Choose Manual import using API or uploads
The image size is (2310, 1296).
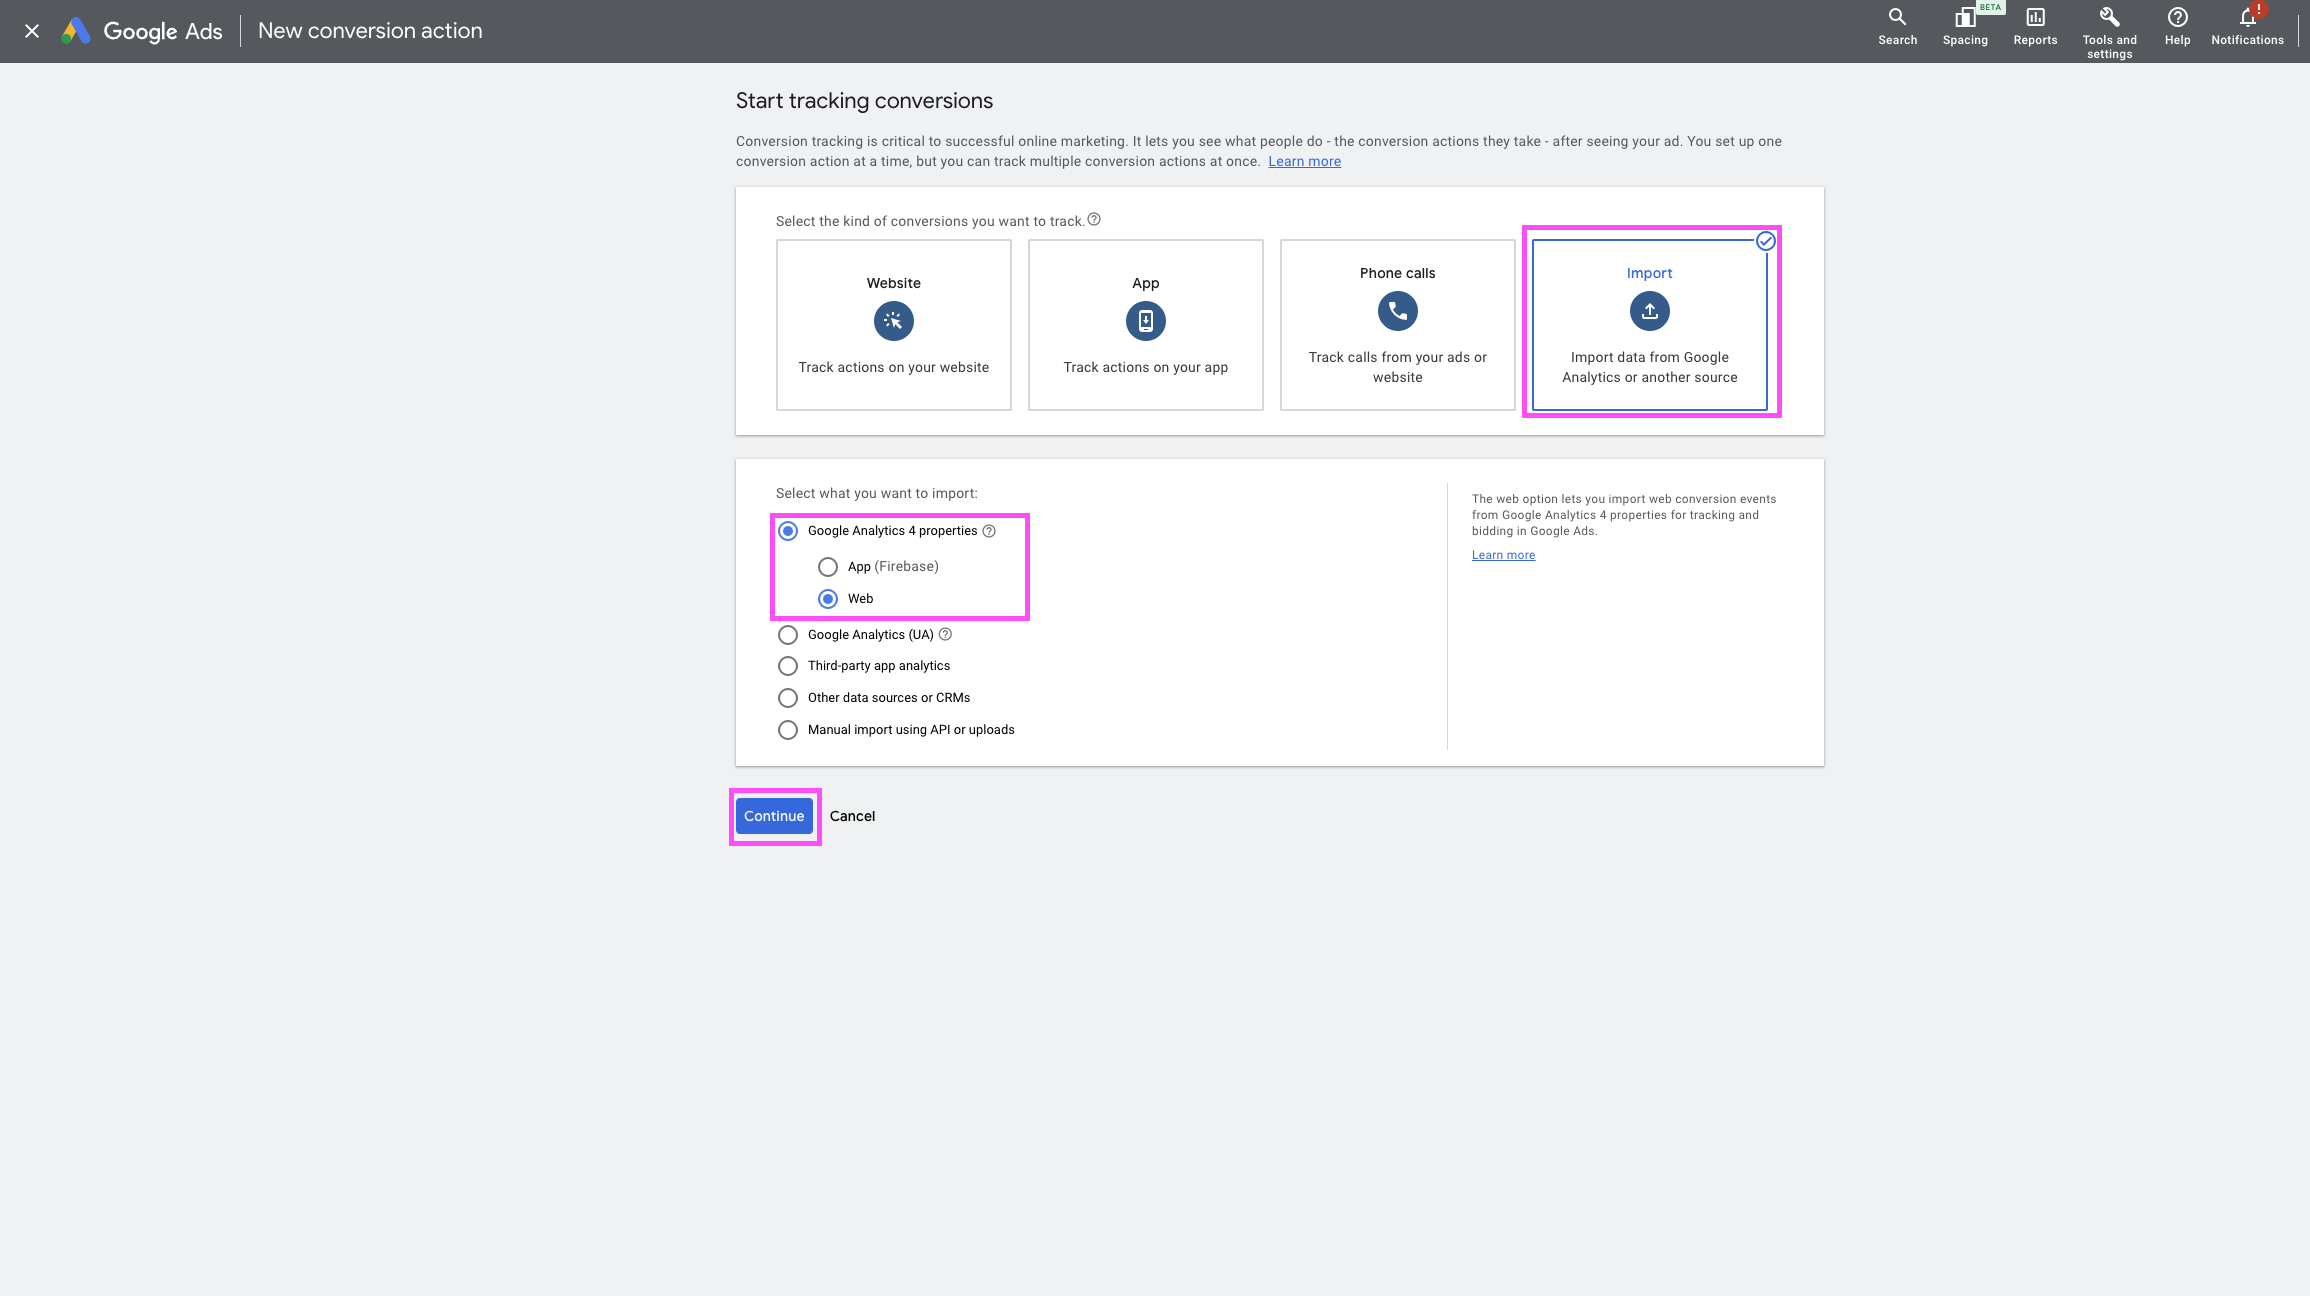pyautogui.click(x=788, y=730)
